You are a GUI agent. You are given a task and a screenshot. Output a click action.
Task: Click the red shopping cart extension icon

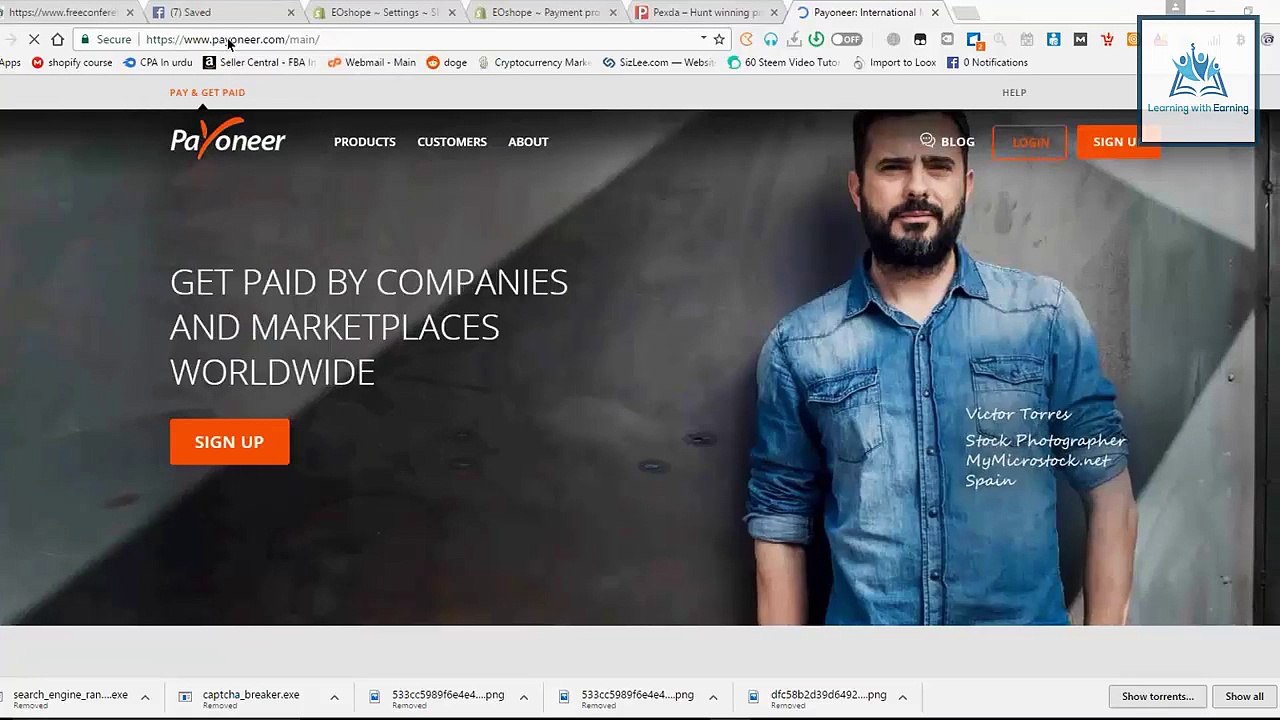pos(1107,39)
